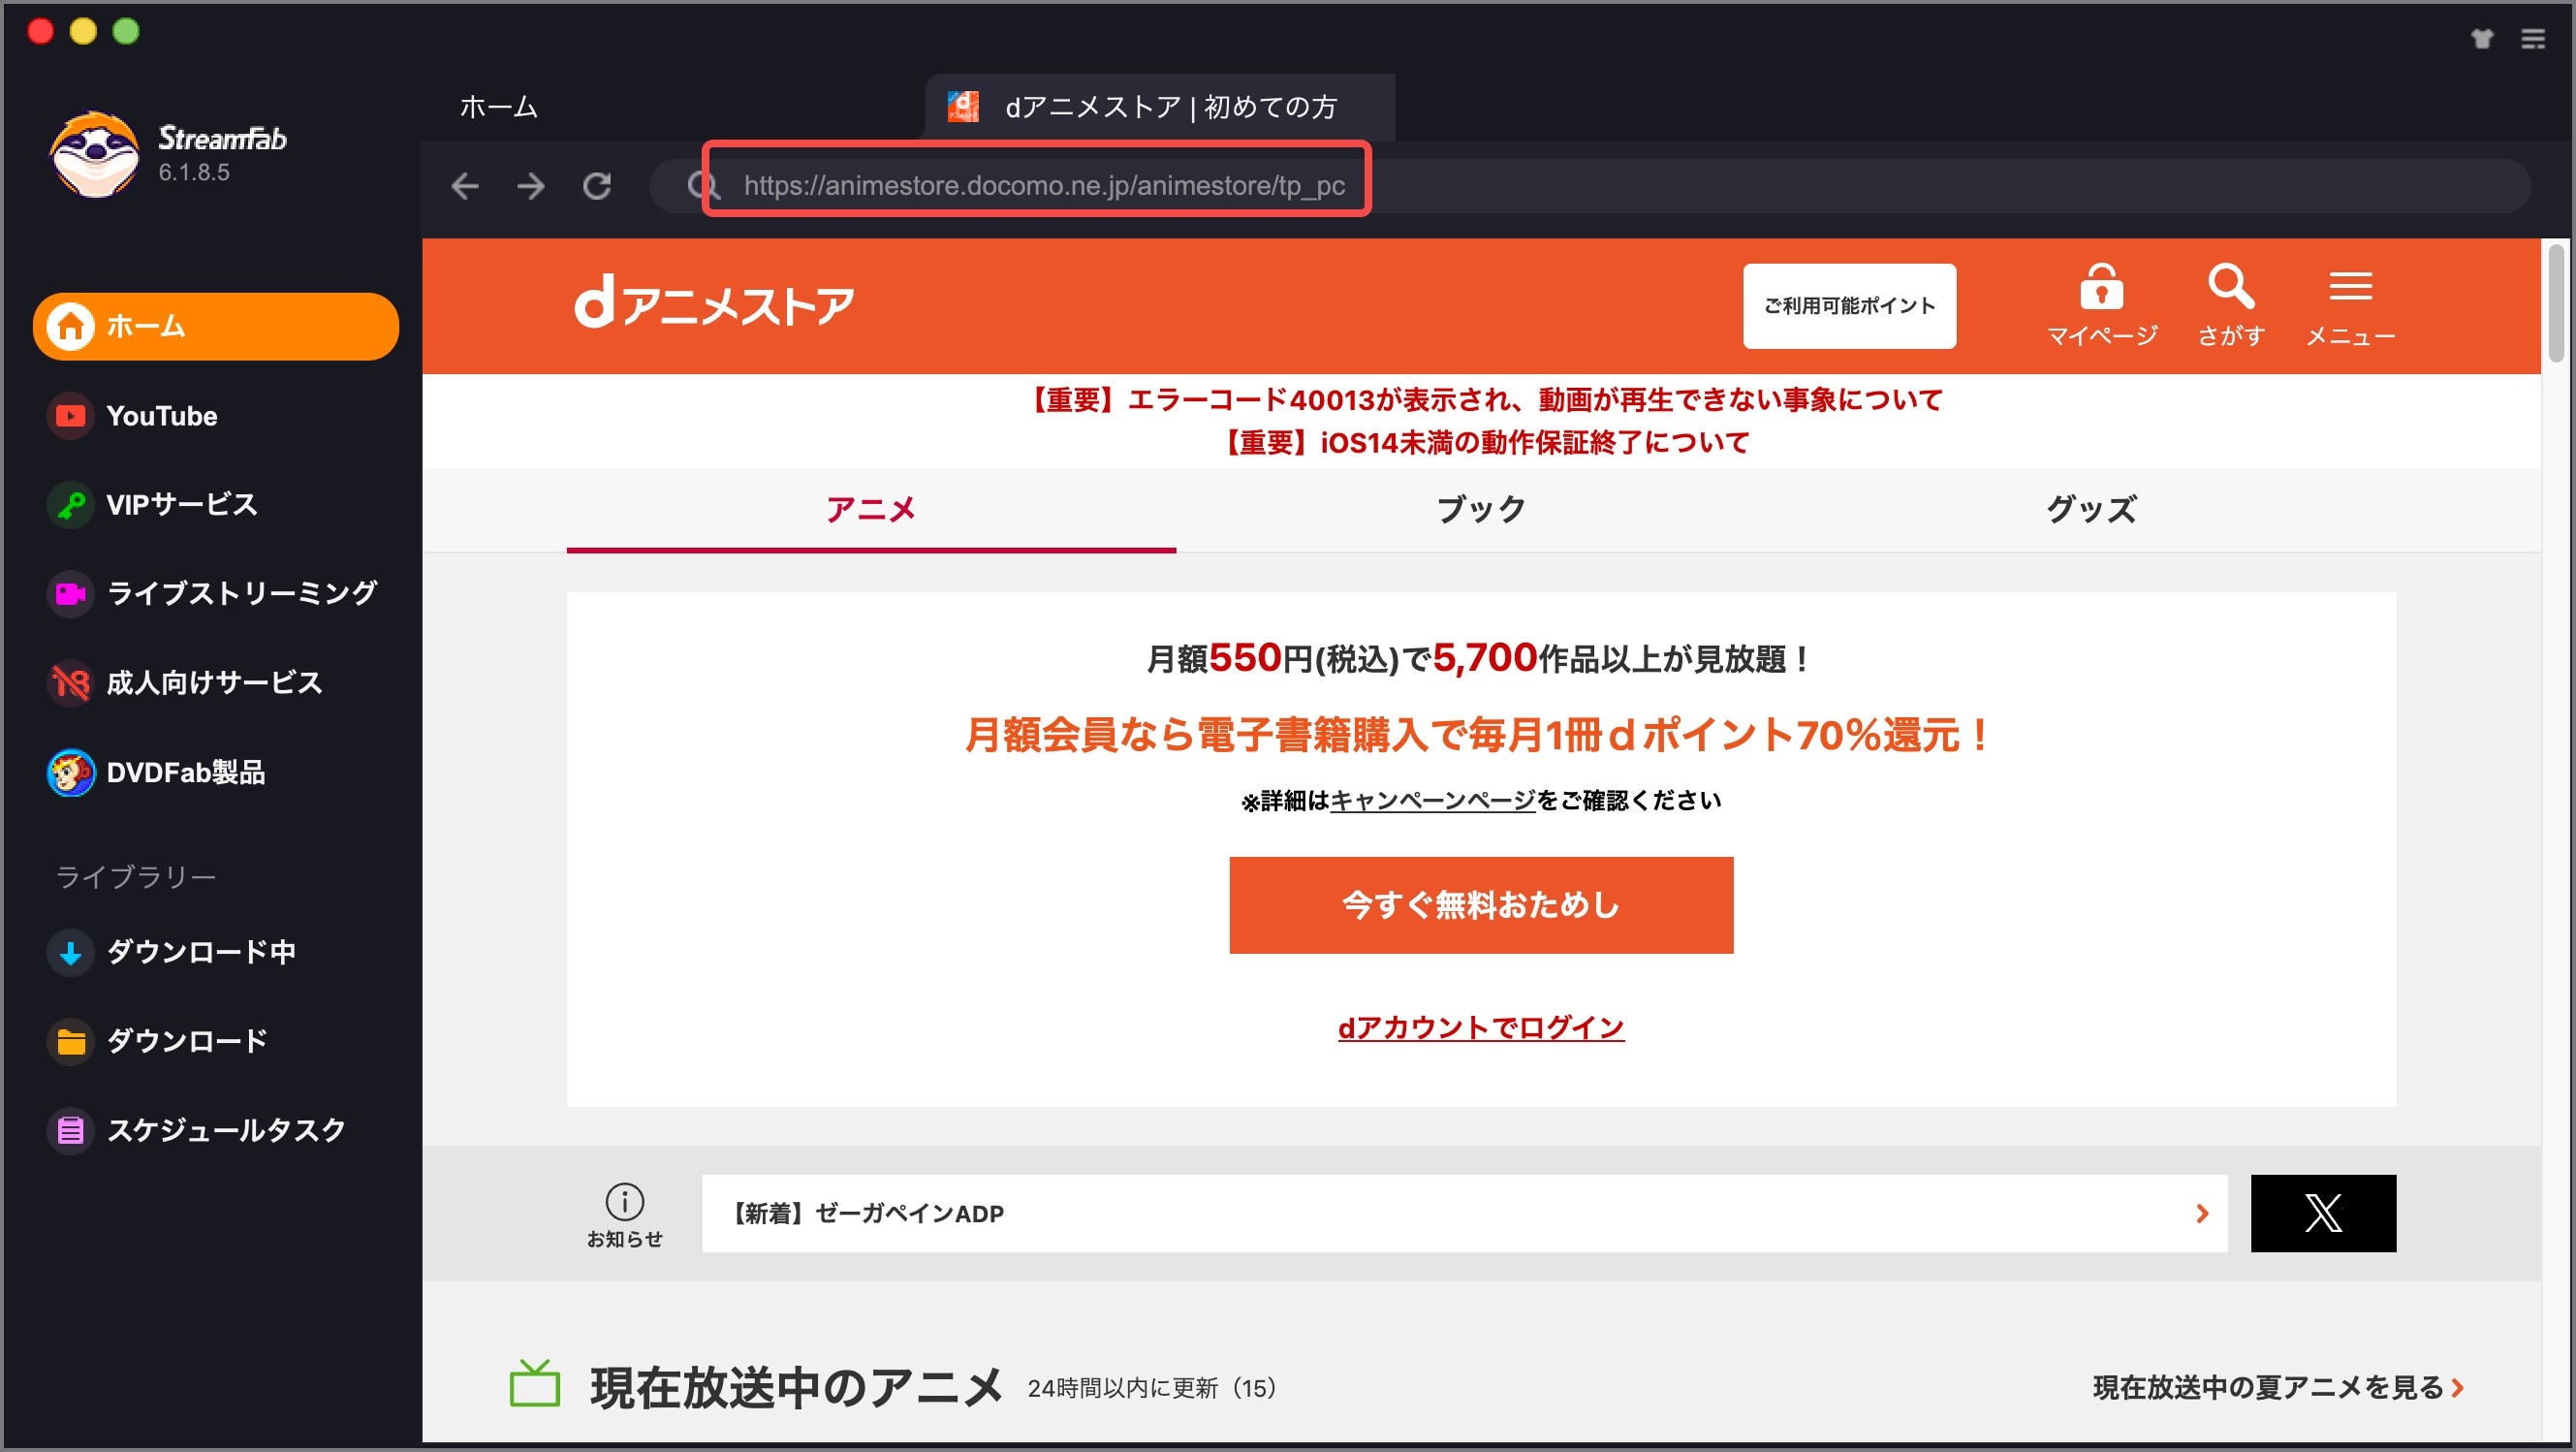The image size is (2576, 1452).
Task: Click the green TV icon beside 現在放送中のアニメ
Action: [535, 1384]
